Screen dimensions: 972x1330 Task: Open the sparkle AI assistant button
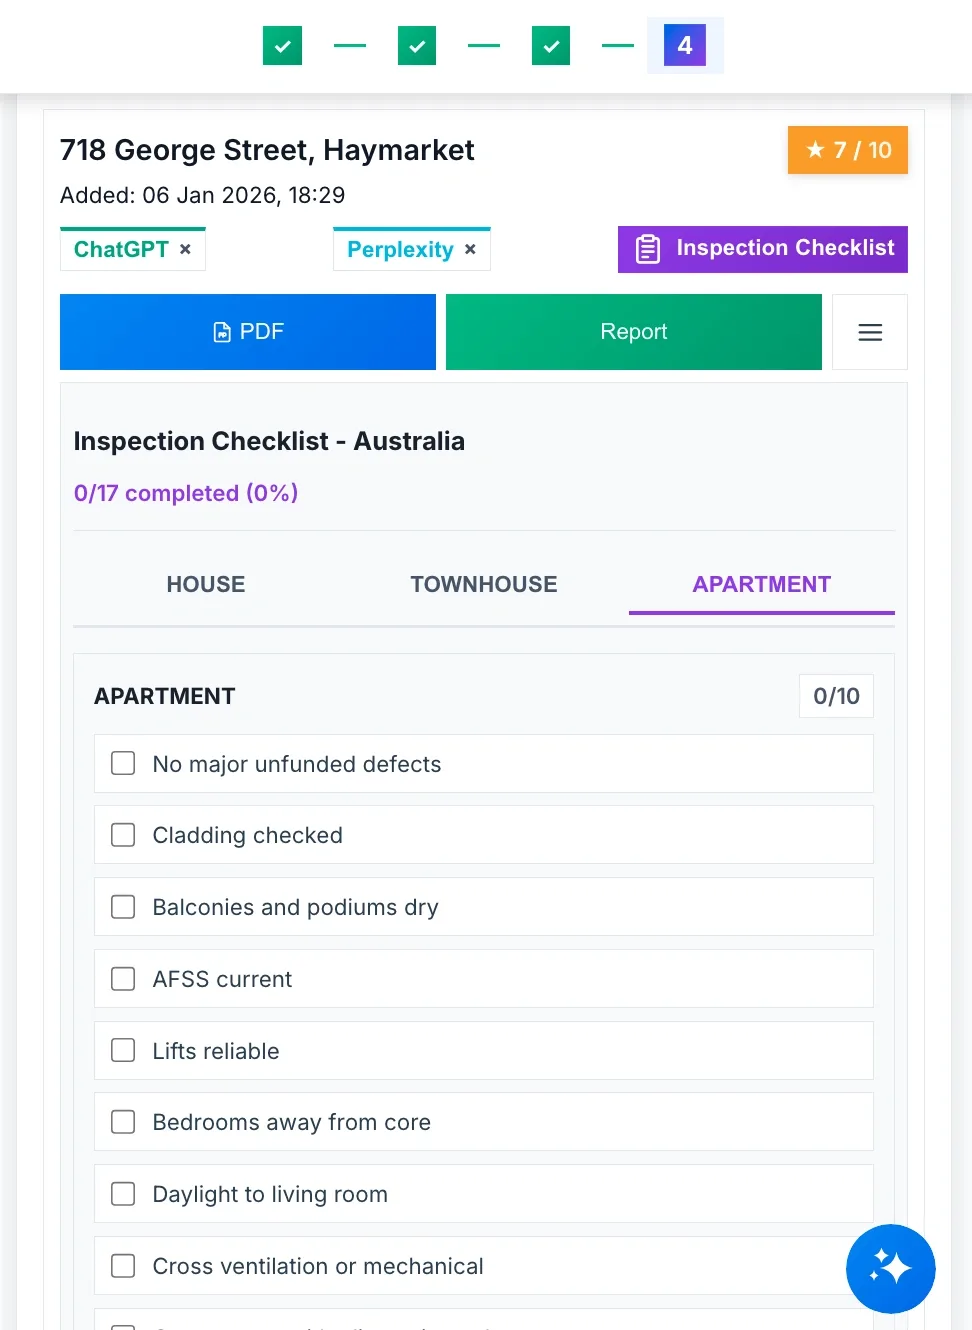tap(890, 1268)
